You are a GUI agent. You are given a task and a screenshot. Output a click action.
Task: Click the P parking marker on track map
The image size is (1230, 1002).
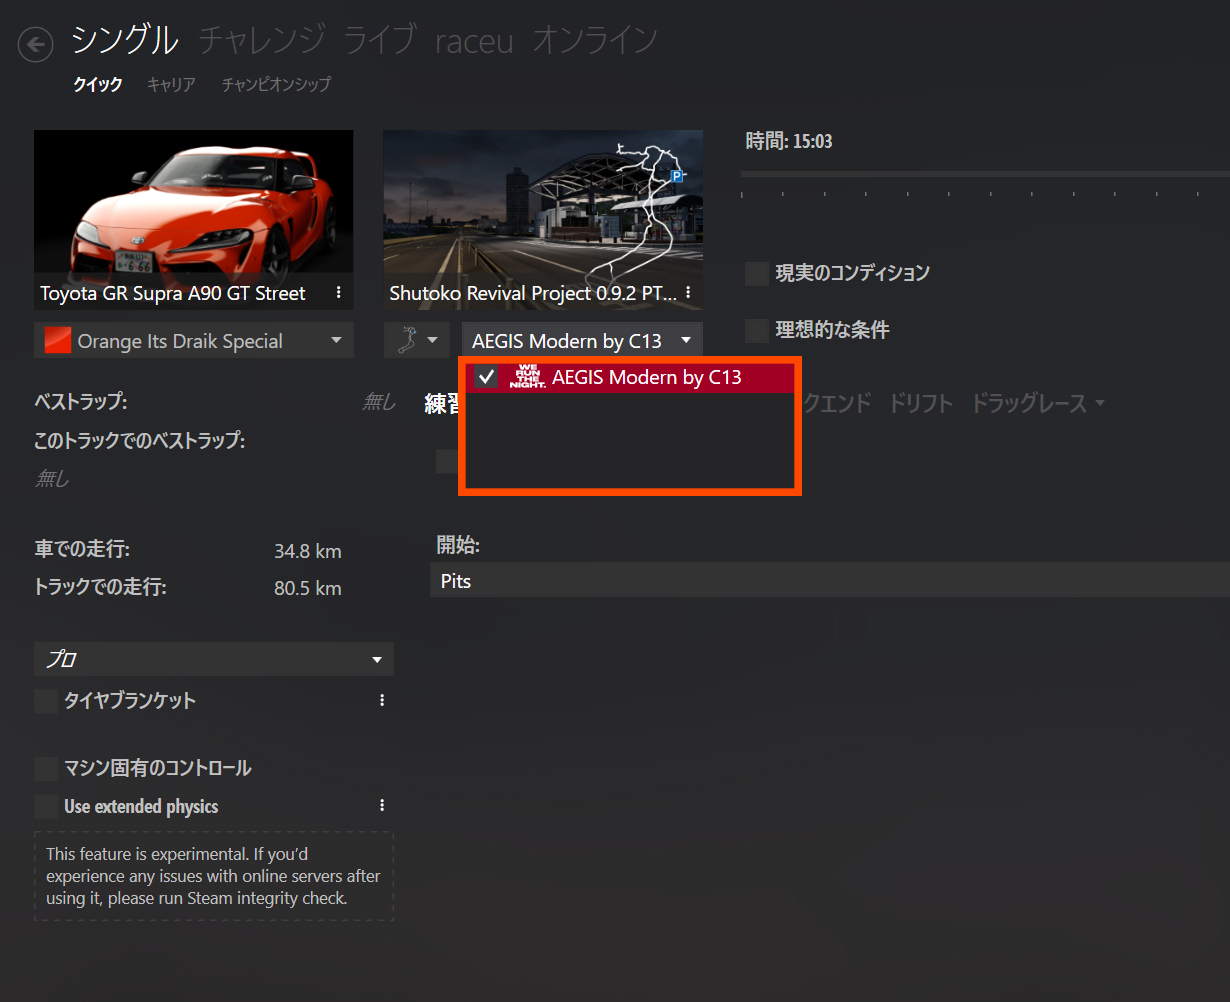[x=677, y=175]
